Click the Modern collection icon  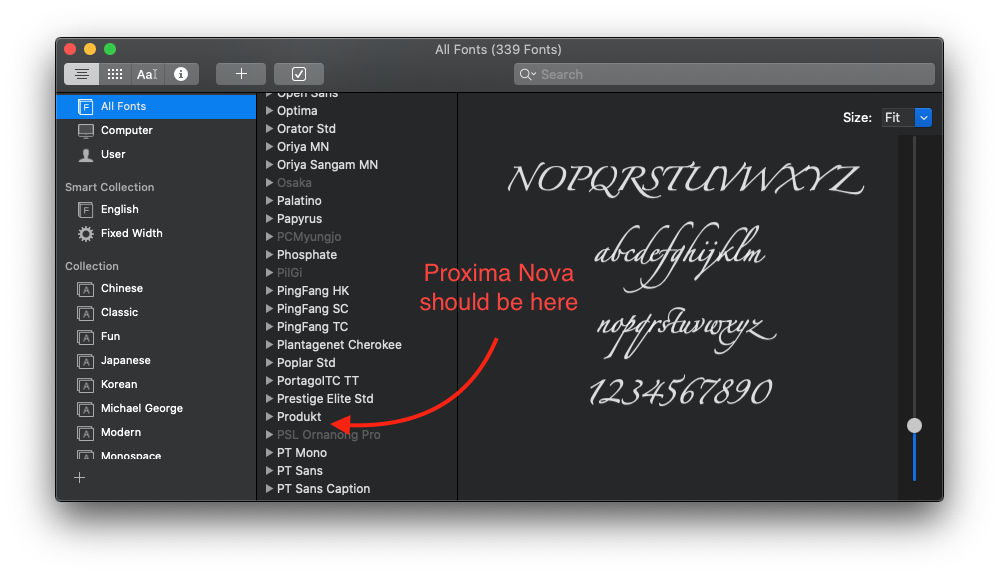point(85,433)
